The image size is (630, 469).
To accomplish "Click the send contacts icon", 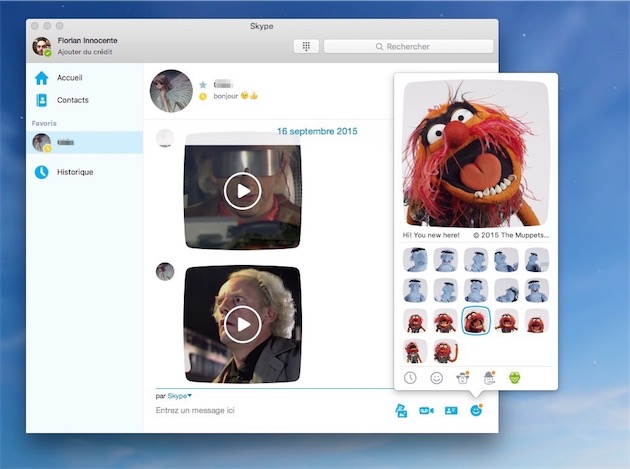I will point(451,410).
